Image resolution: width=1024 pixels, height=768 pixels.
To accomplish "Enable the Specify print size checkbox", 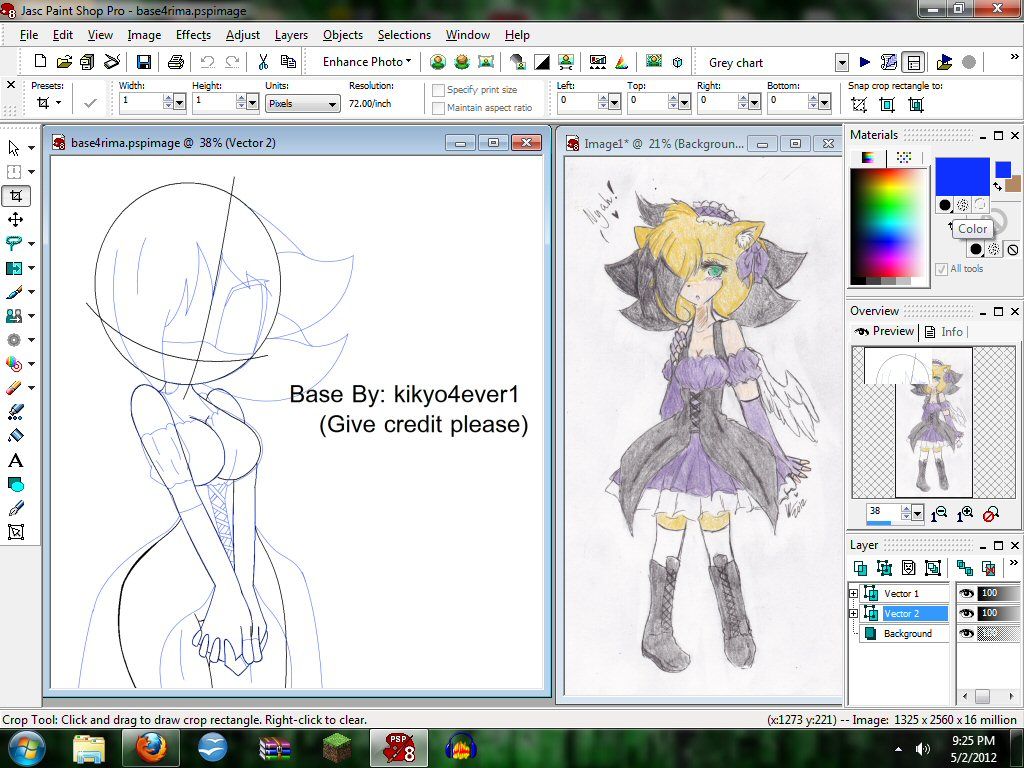I will 439,90.
